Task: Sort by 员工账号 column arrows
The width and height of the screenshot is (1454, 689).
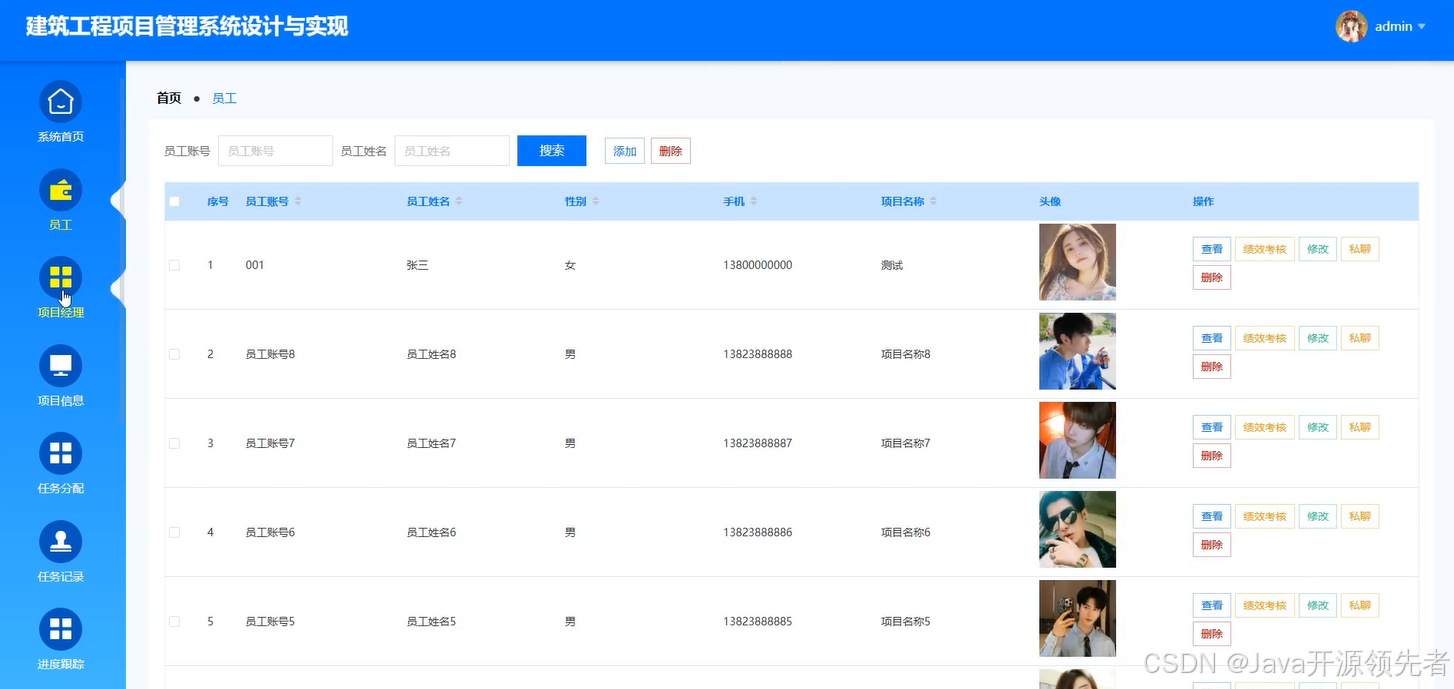Action: [298, 202]
